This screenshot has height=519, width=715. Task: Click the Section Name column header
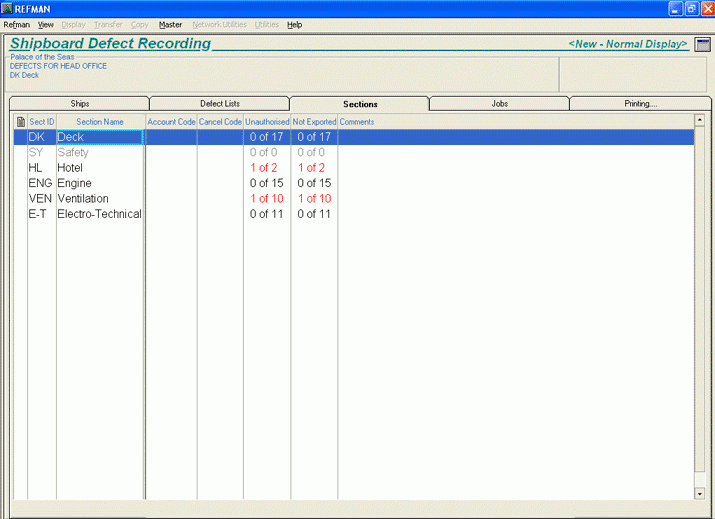coord(100,122)
